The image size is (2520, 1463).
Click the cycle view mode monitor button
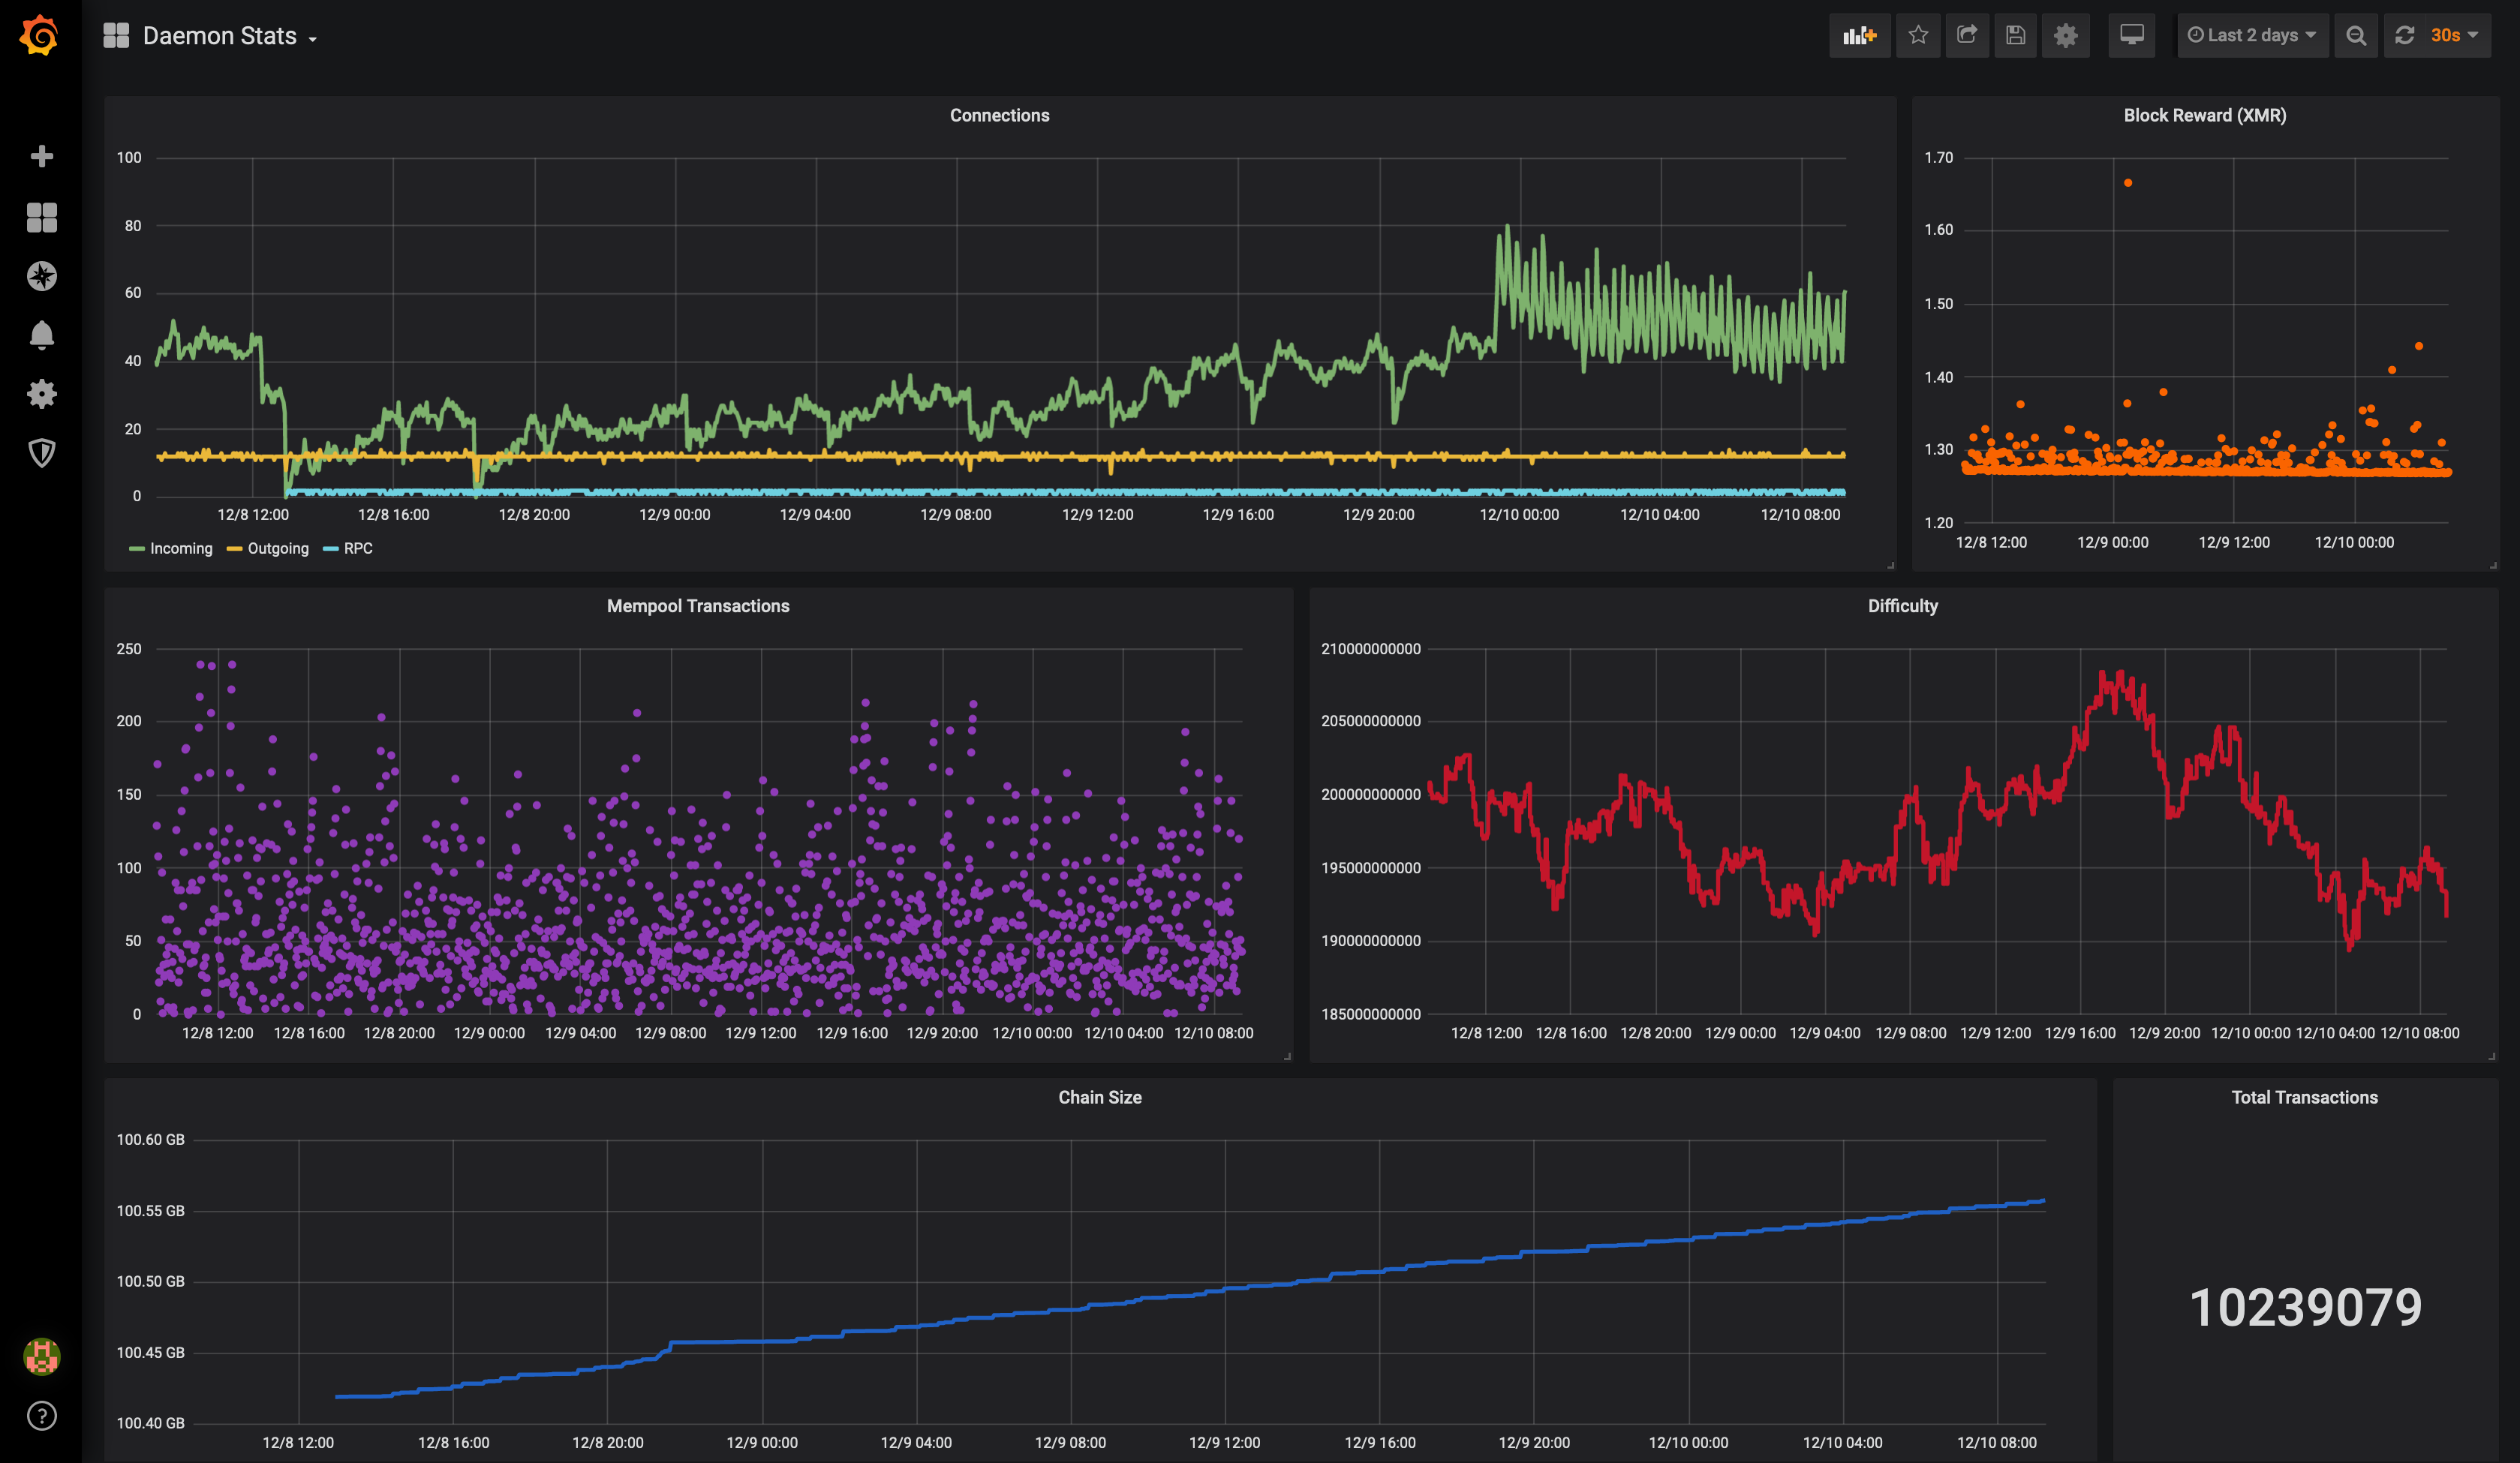[2131, 36]
